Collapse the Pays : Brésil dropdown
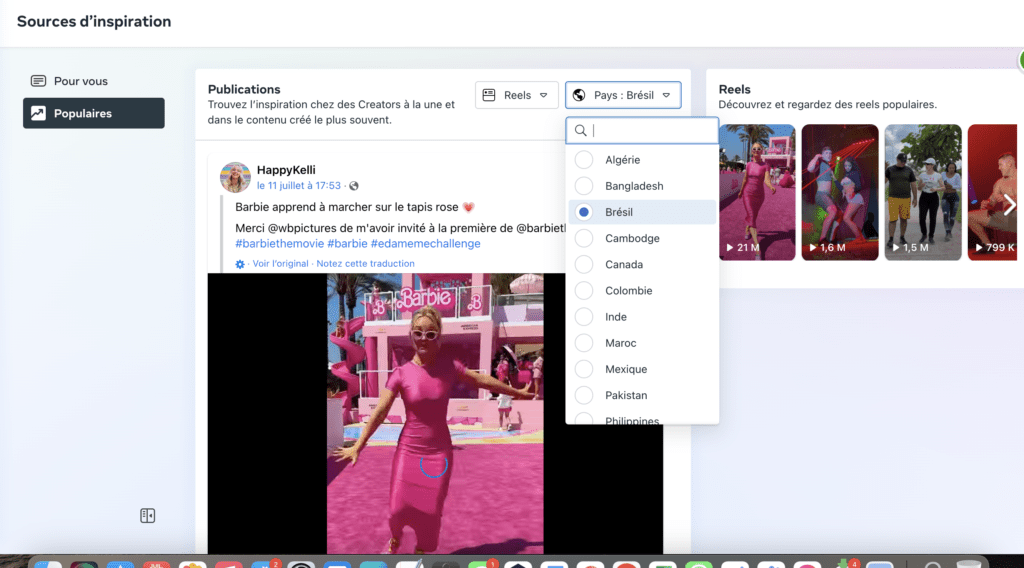The image size is (1024, 568). click(x=623, y=95)
